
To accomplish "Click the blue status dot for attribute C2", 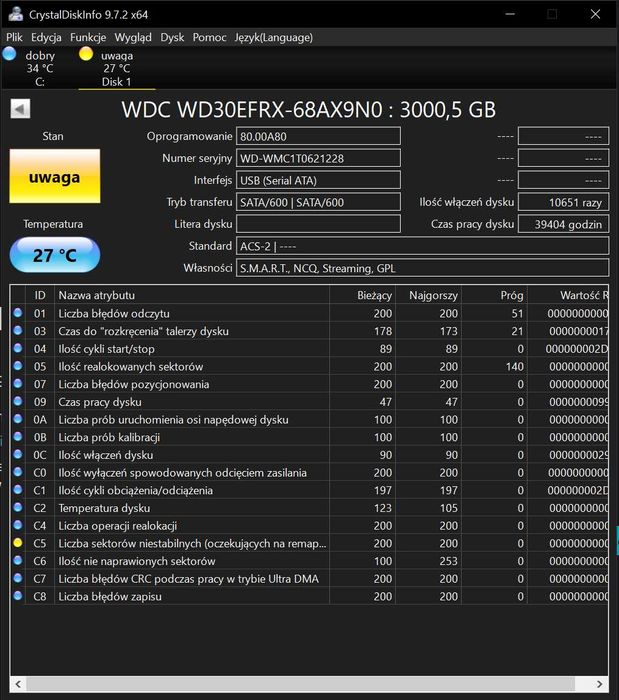I will pos(18,507).
